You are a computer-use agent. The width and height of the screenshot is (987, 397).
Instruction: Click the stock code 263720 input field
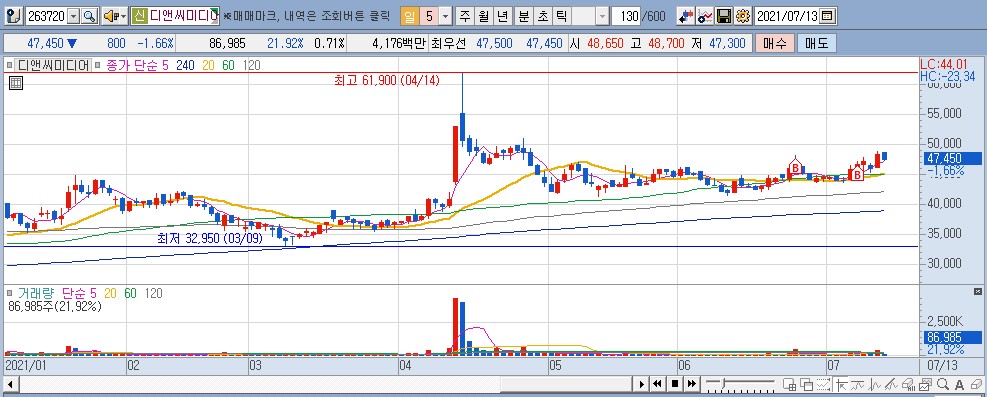coord(46,16)
